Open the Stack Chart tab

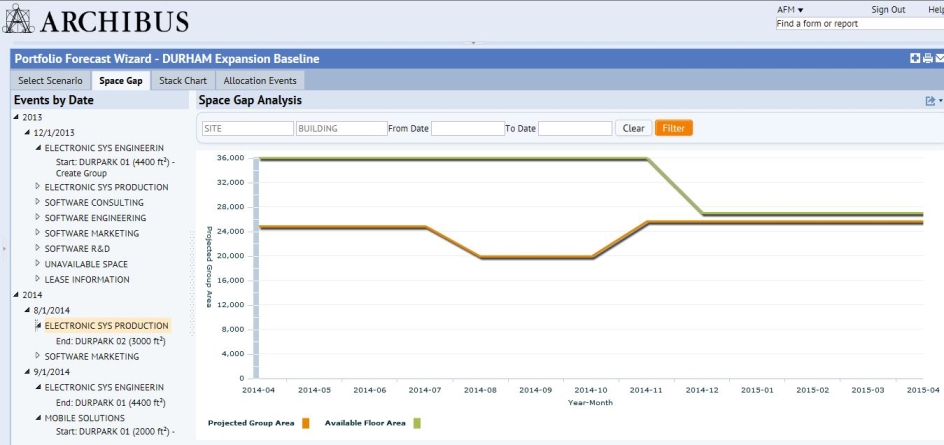click(182, 81)
